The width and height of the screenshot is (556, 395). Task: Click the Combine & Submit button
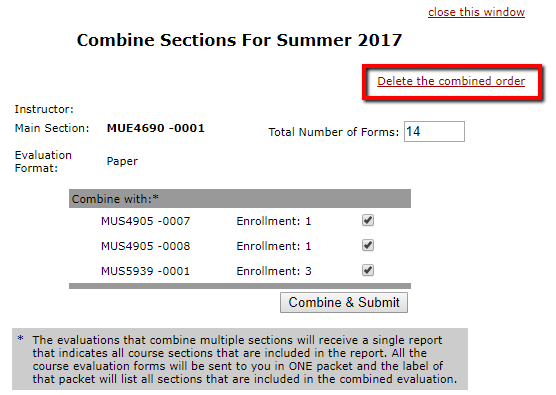[344, 302]
